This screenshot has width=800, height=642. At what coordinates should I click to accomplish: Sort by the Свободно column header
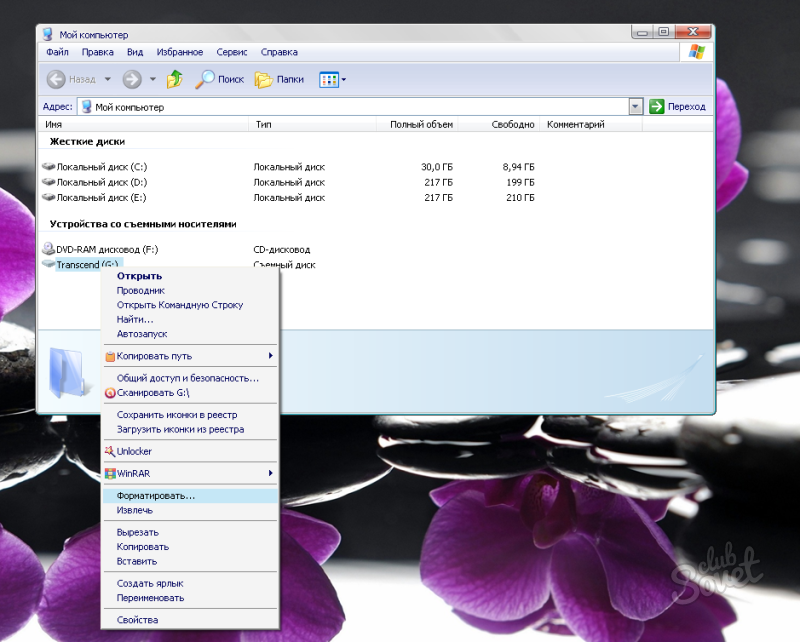click(514, 125)
